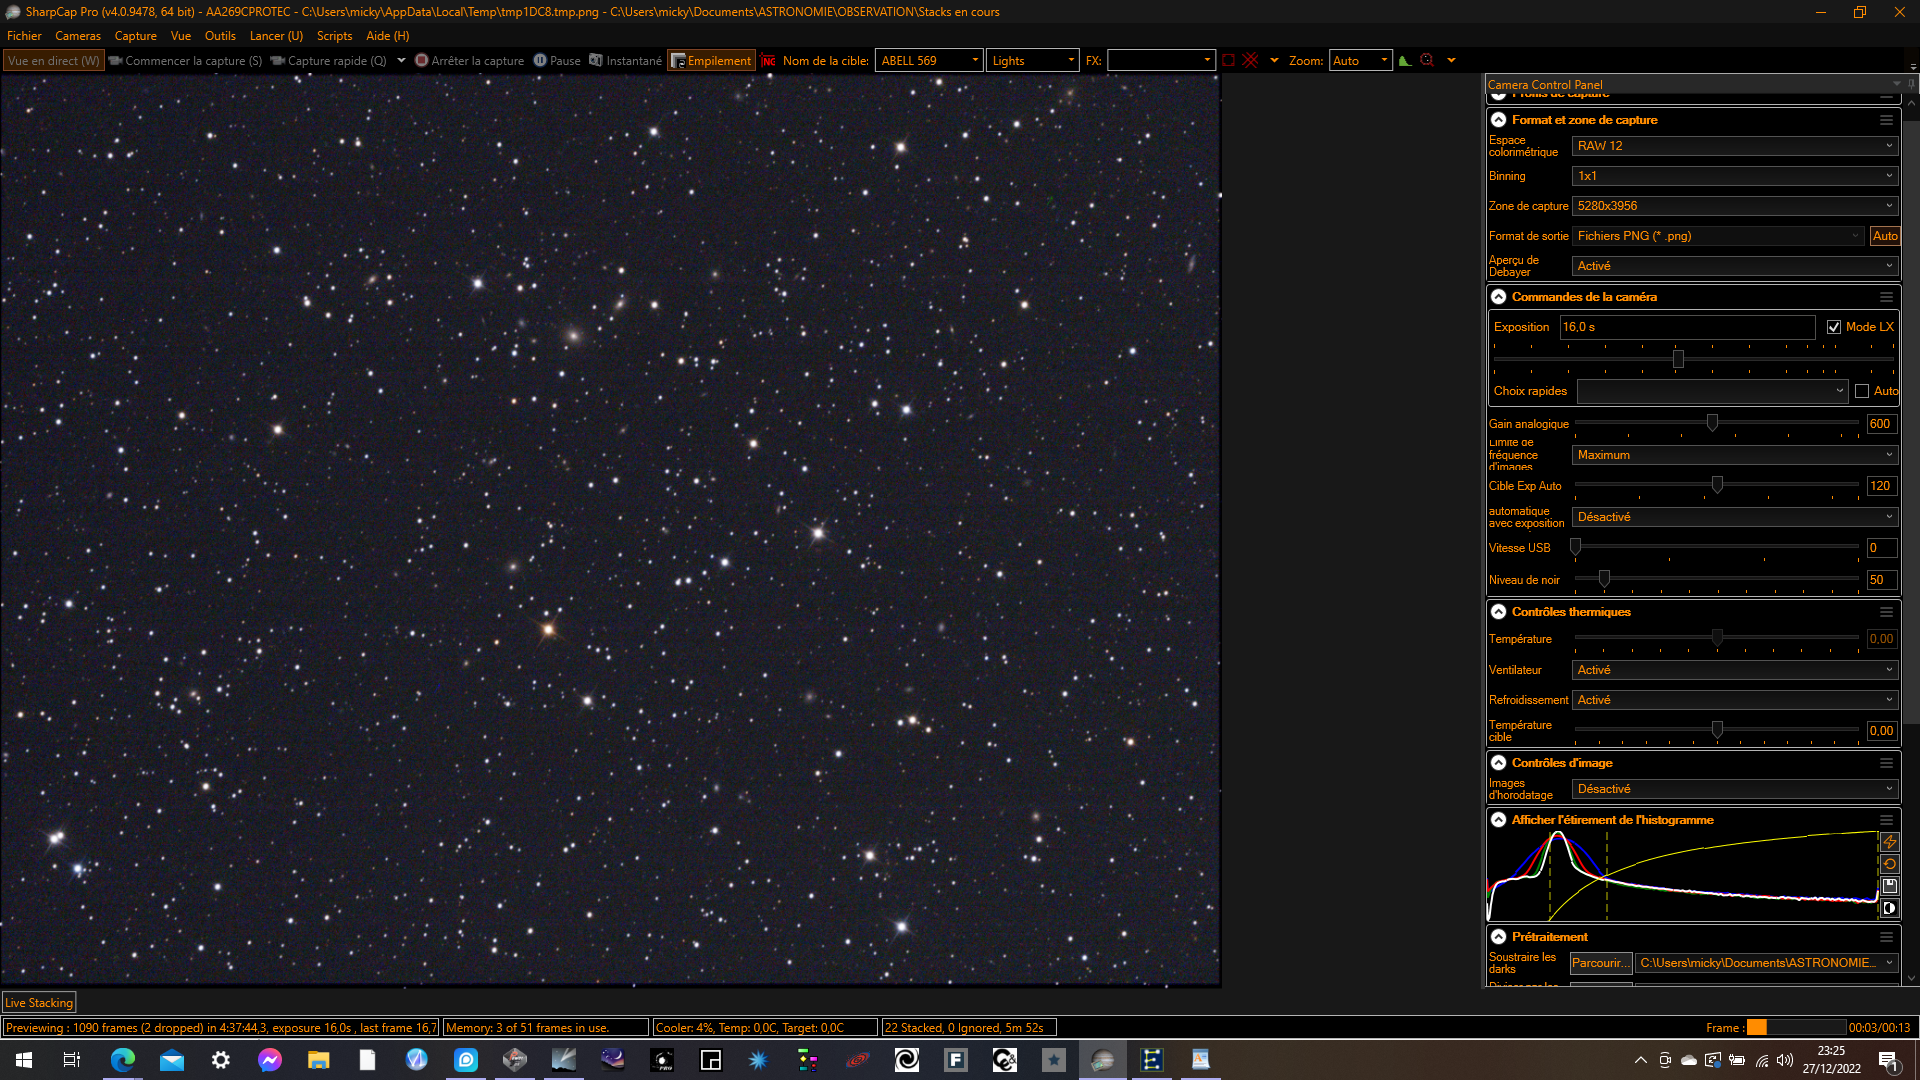Toggle the Empilement stacking button
The height and width of the screenshot is (1080, 1920).
[x=711, y=61]
